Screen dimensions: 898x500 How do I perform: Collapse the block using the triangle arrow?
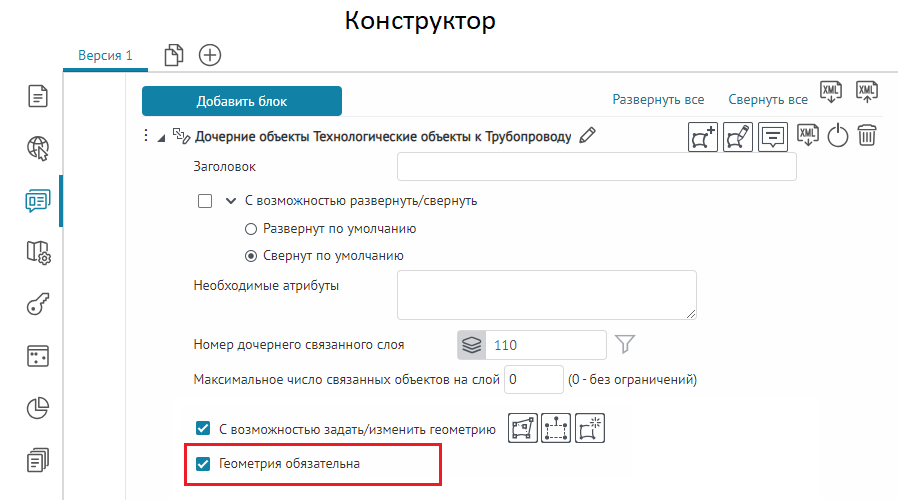point(161,137)
